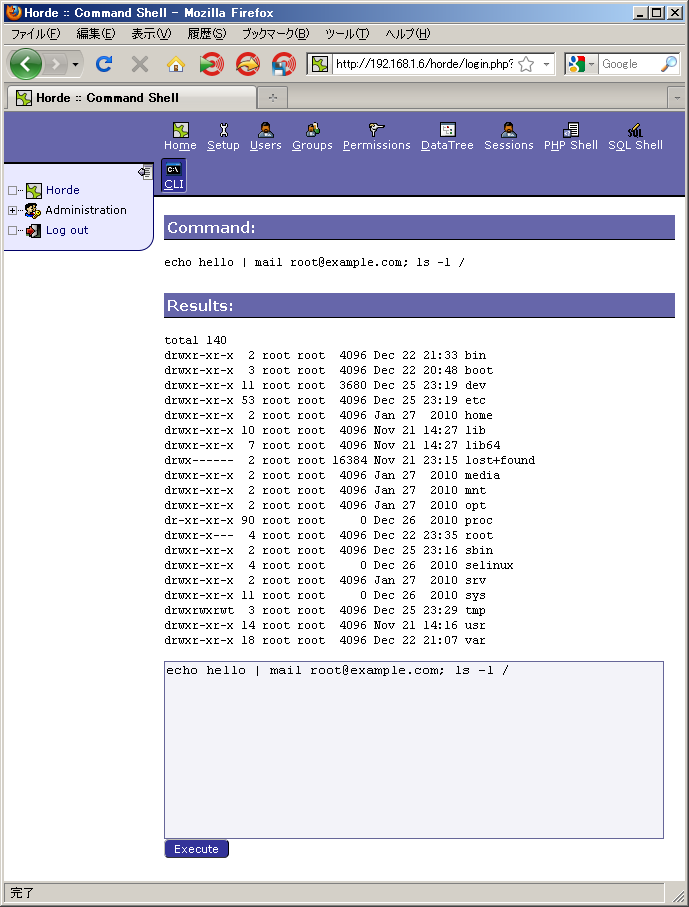Open the Setup tool icon

point(223,131)
